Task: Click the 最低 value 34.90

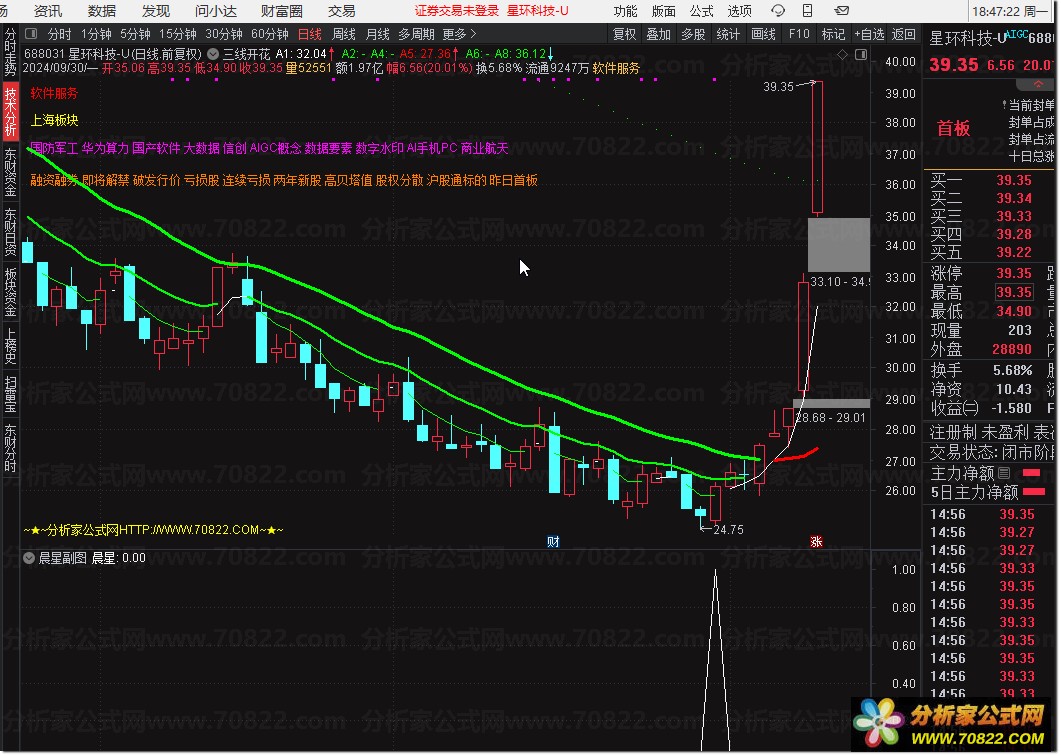Action: pyautogui.click(x=1014, y=311)
